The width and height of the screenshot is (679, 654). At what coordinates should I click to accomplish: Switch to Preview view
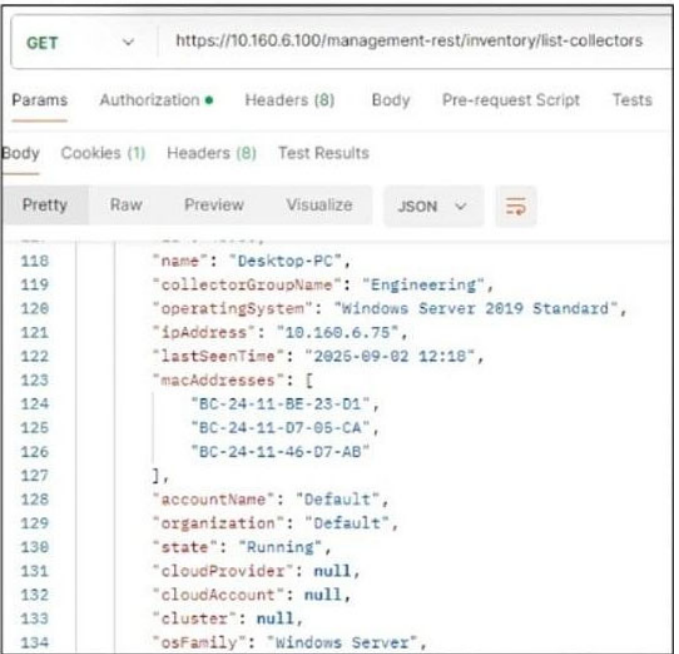click(x=214, y=205)
